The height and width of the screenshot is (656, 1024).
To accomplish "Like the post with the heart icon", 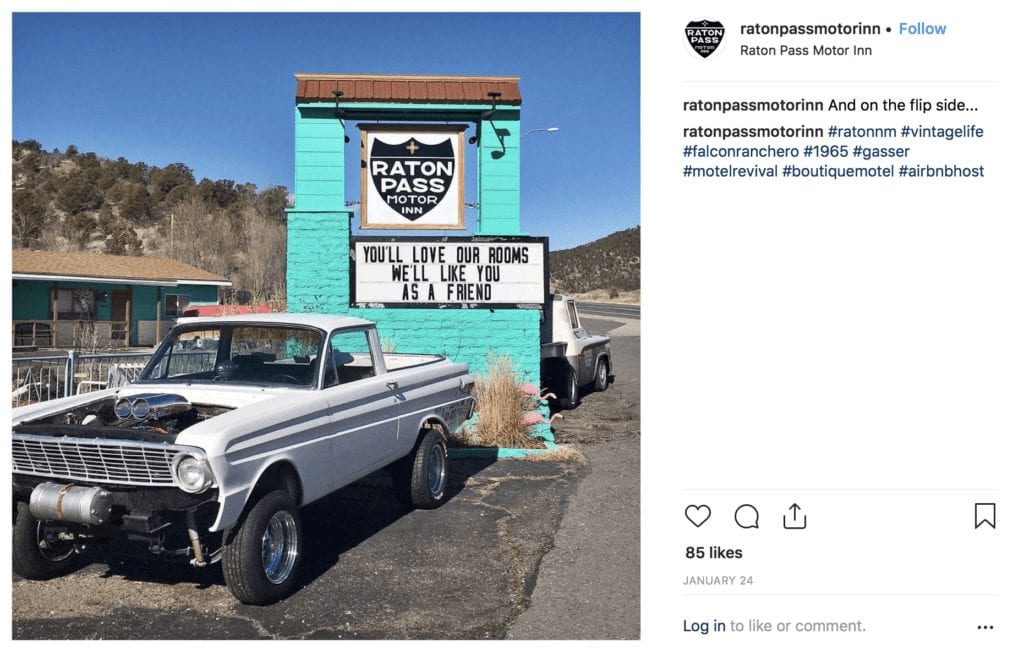I will (x=697, y=516).
